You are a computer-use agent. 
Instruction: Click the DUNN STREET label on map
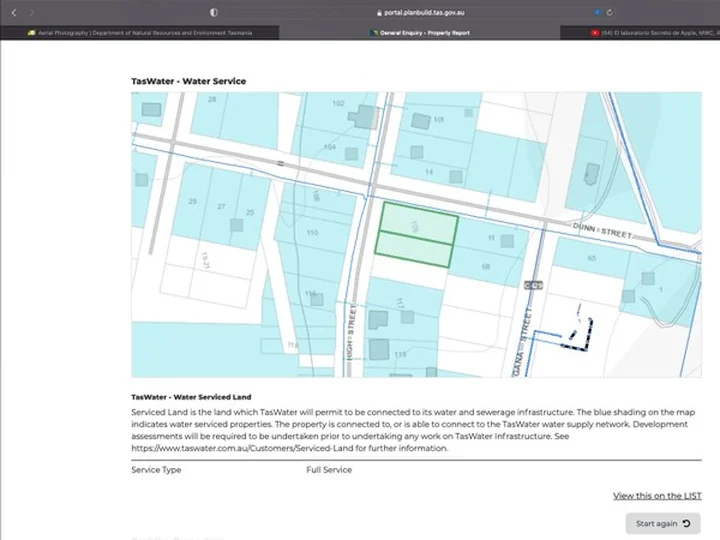(602, 231)
